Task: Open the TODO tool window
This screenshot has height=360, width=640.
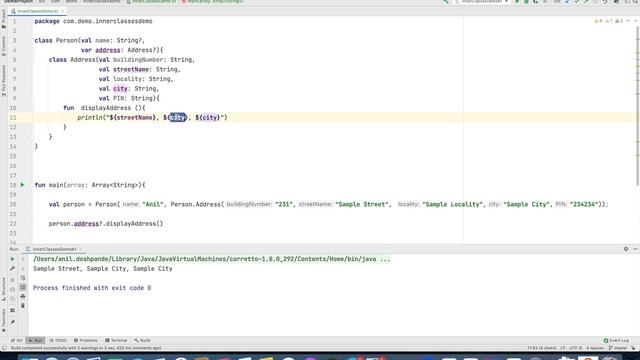Action: point(58,340)
